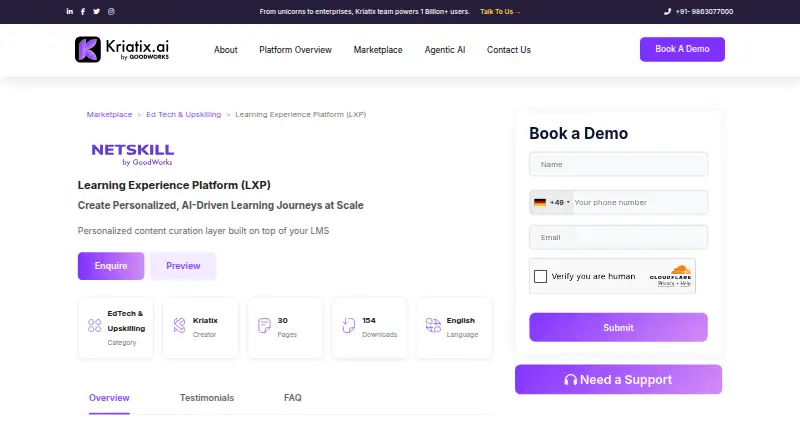Click the English language globe icon
This screenshot has width=800, height=440.
click(x=433, y=325)
